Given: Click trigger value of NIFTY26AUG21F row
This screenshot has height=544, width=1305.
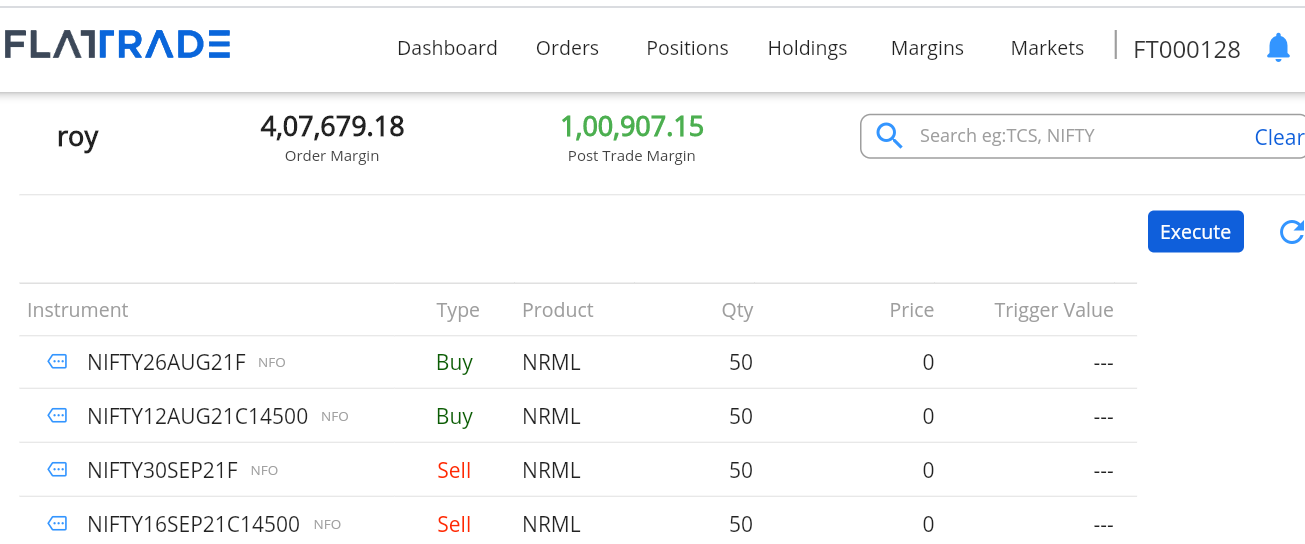Looking at the screenshot, I should [1103, 363].
